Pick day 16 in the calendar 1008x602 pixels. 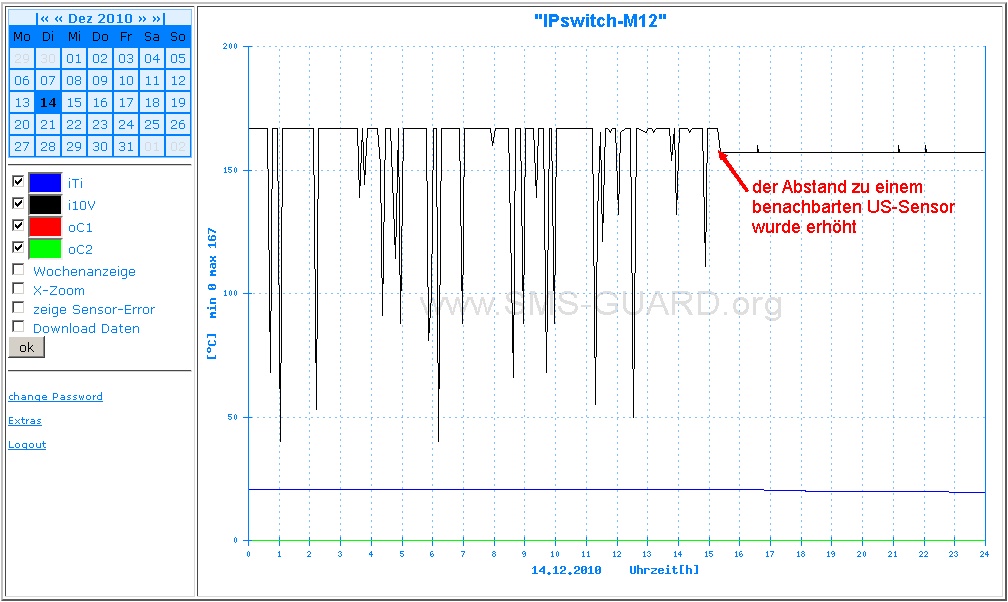coord(100,102)
